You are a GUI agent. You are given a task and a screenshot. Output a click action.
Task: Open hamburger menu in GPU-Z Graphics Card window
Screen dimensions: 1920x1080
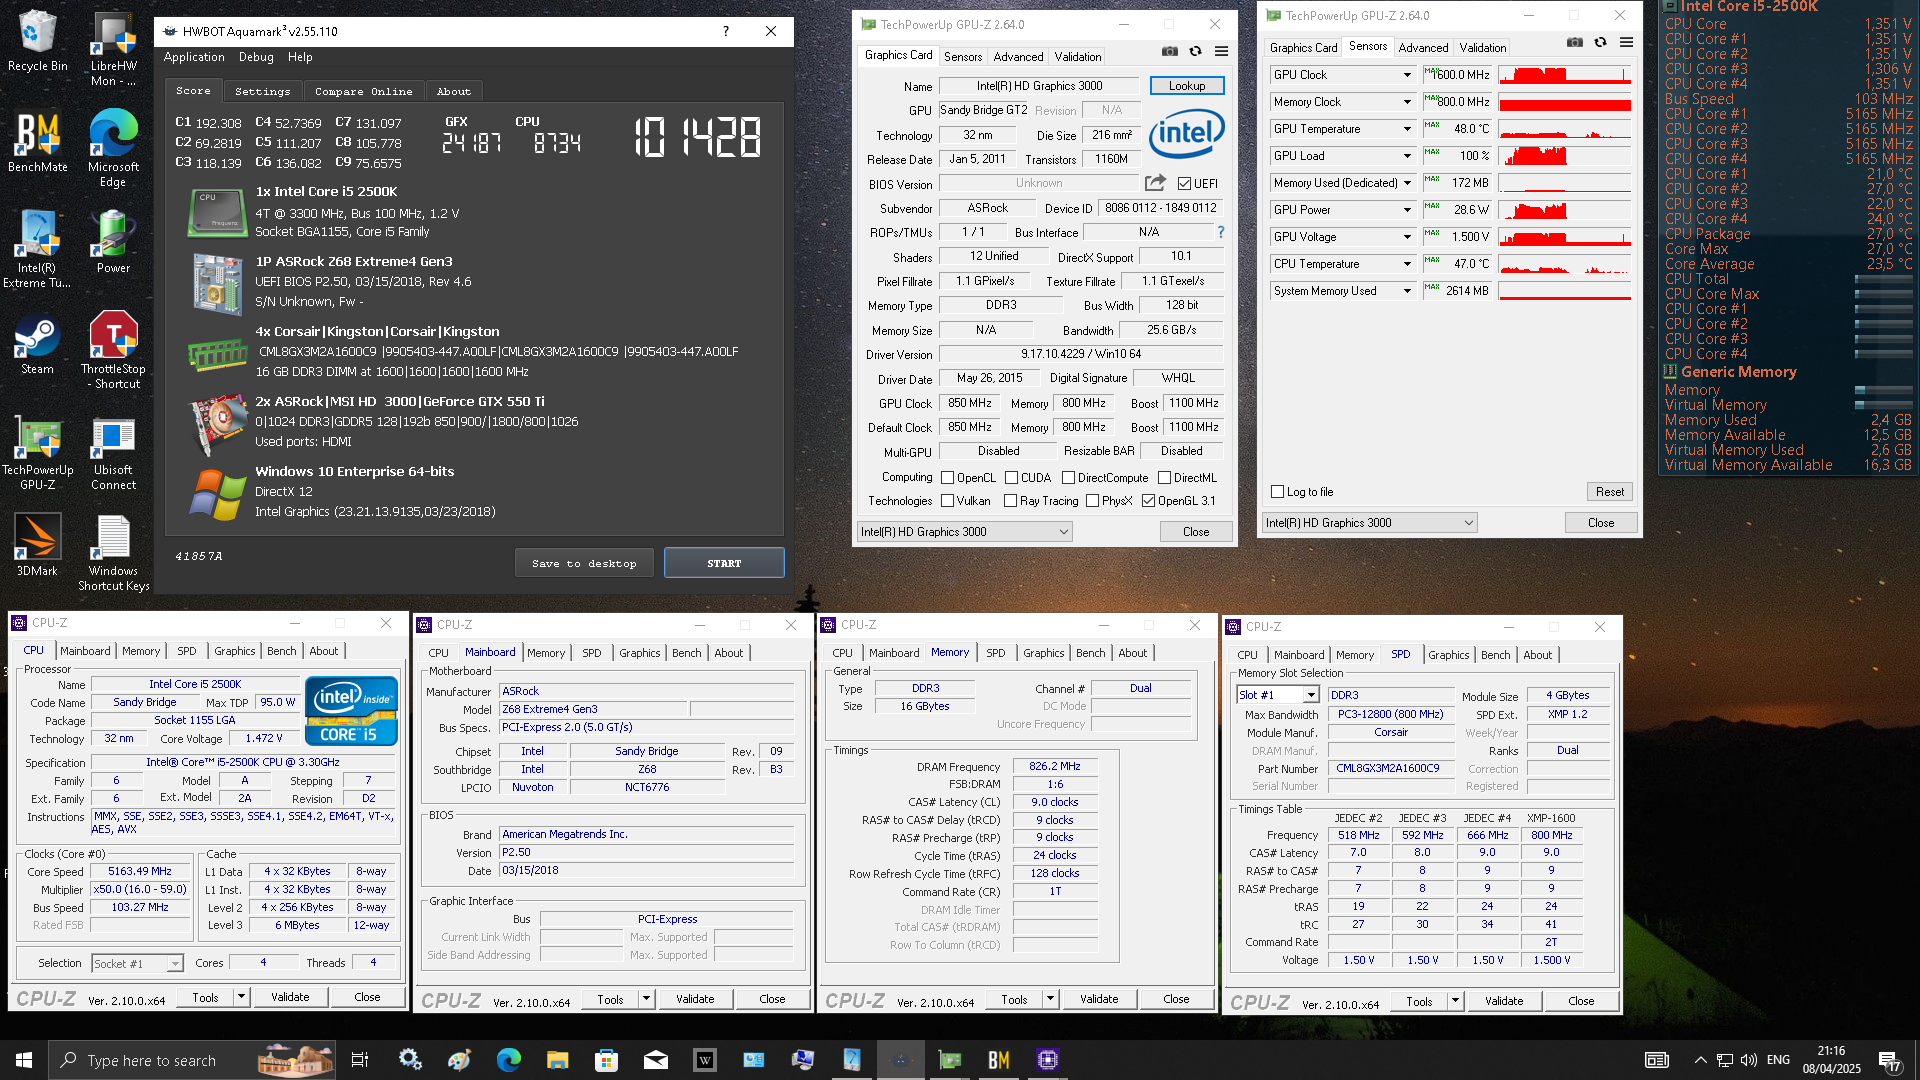pos(1222,51)
